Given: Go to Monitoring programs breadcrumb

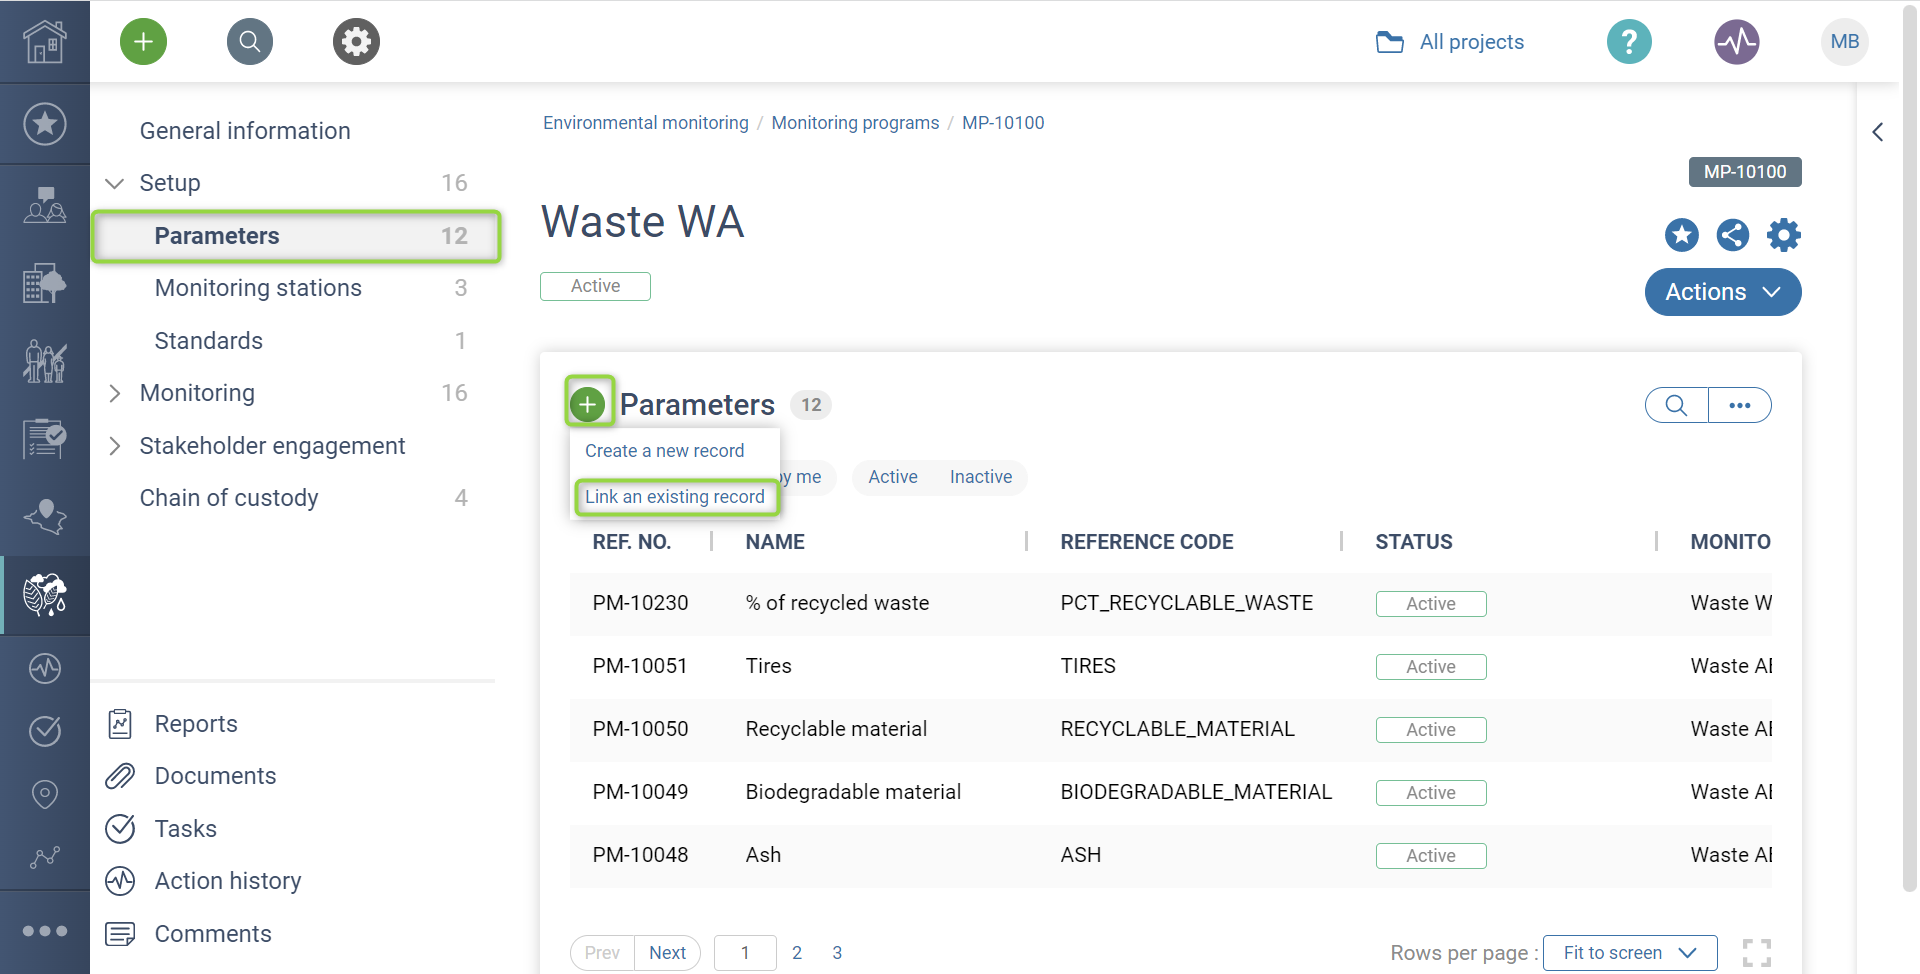Looking at the screenshot, I should 855,123.
